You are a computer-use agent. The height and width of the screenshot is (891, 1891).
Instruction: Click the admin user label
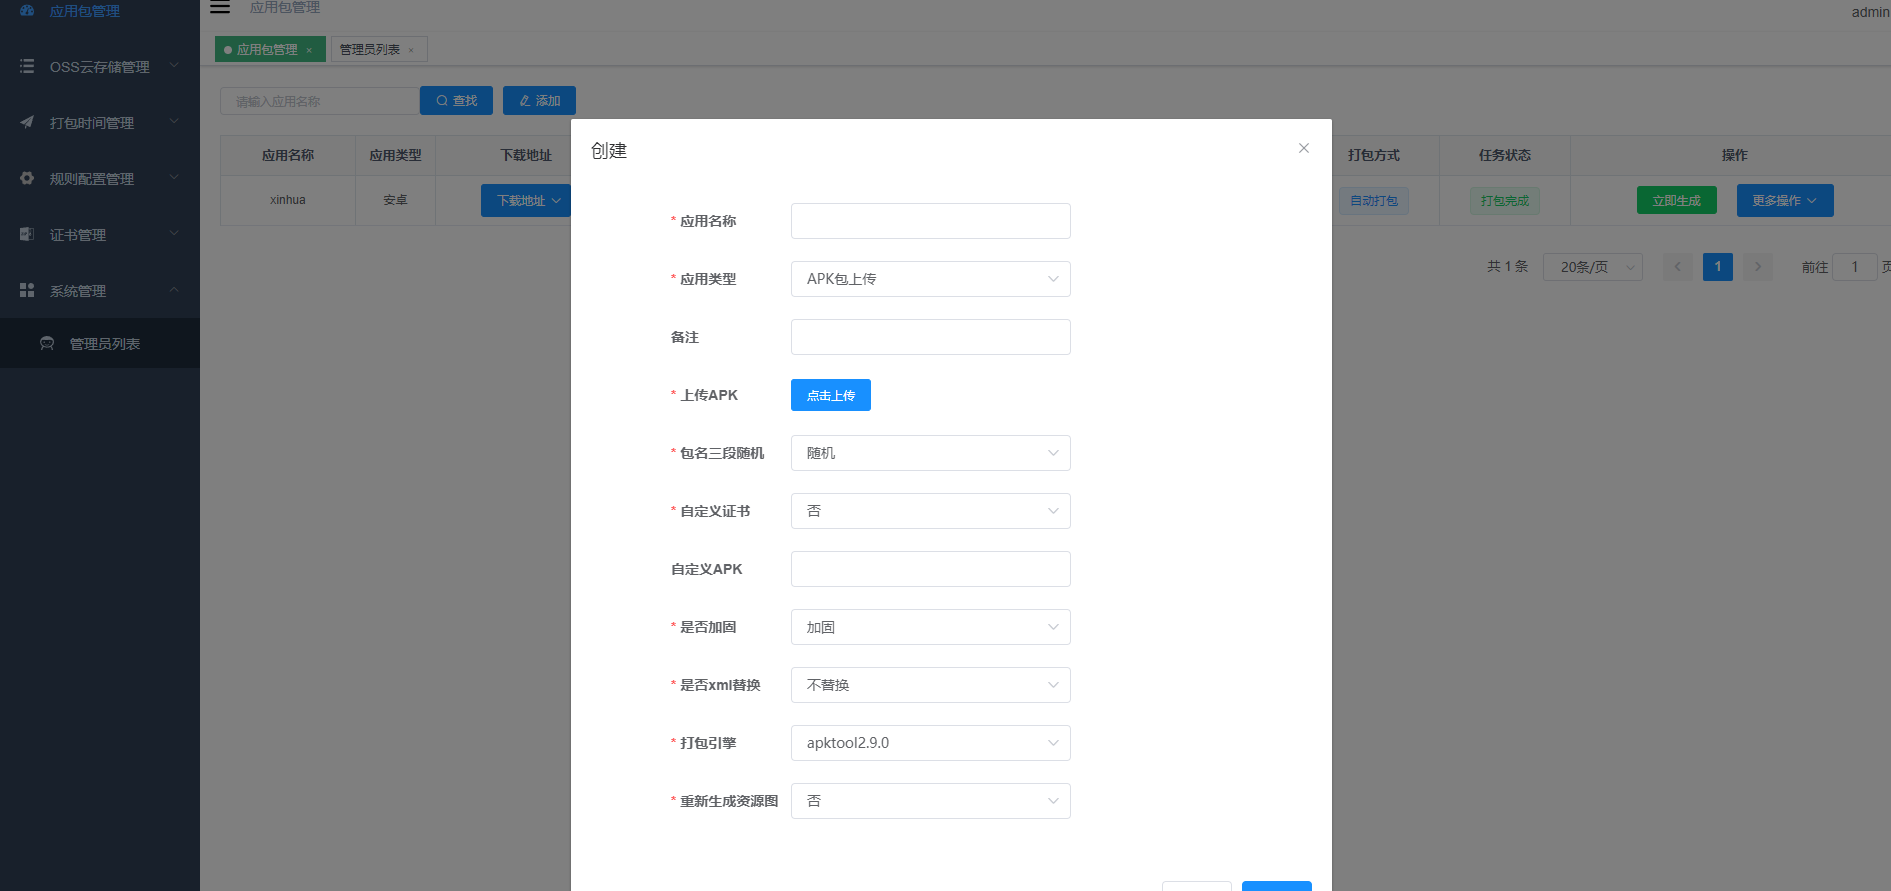click(x=1870, y=12)
